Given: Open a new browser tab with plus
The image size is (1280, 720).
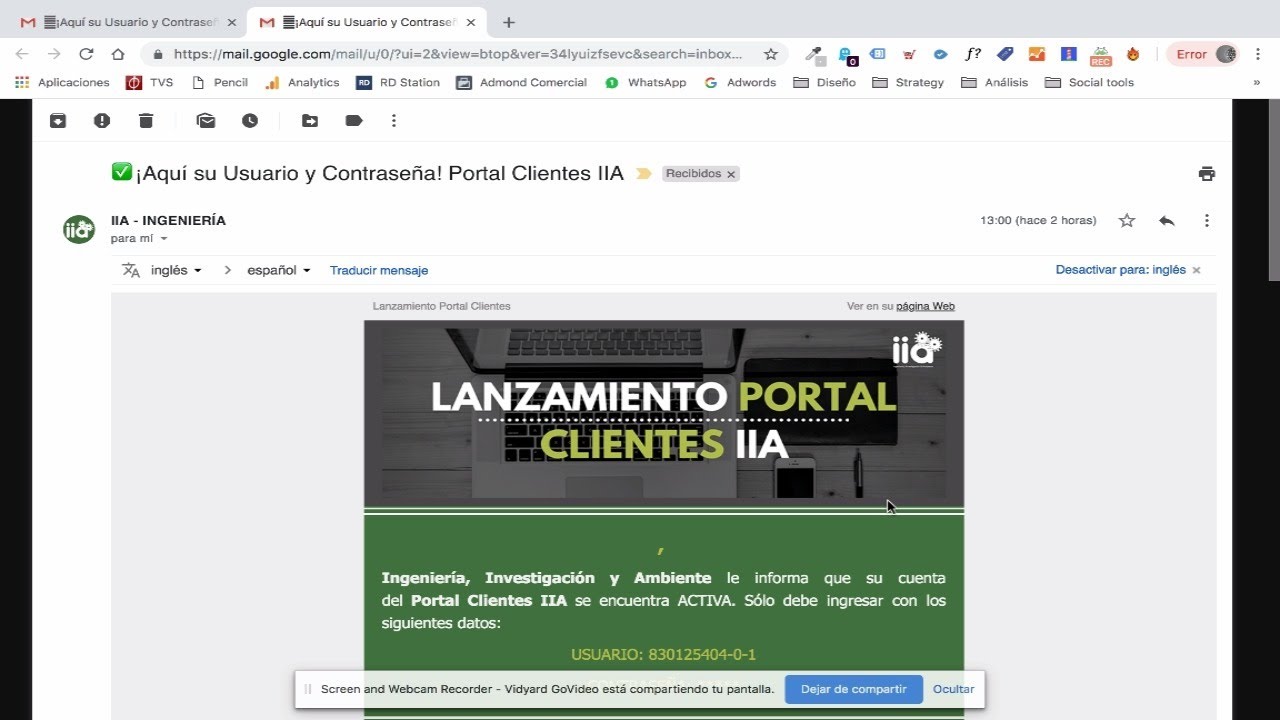Looking at the screenshot, I should pyautogui.click(x=508, y=22).
